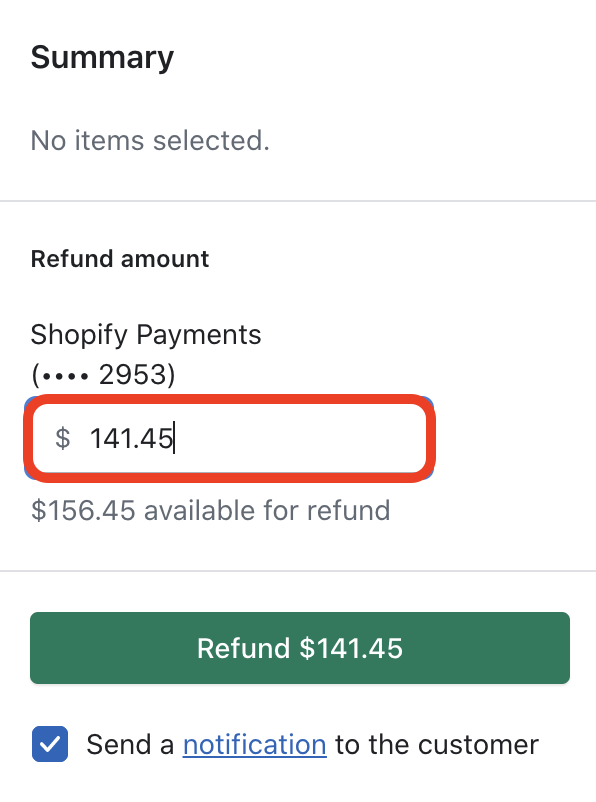Click the divider above the Refund button
Image resolution: width=596 pixels, height=802 pixels.
pyautogui.click(x=298, y=570)
